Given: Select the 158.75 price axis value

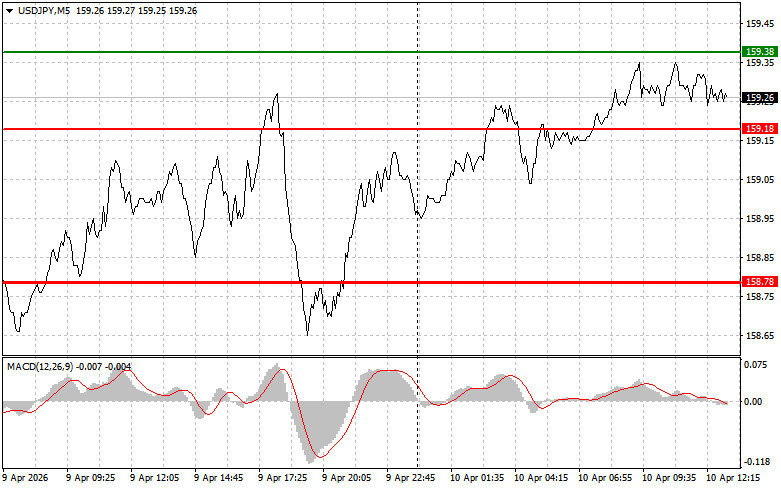Looking at the screenshot, I should (760, 297).
